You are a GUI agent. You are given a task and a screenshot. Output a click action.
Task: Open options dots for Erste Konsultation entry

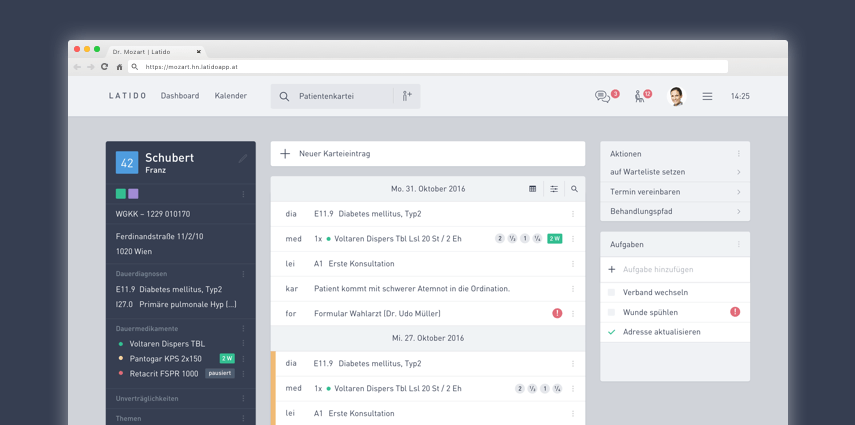click(x=573, y=264)
